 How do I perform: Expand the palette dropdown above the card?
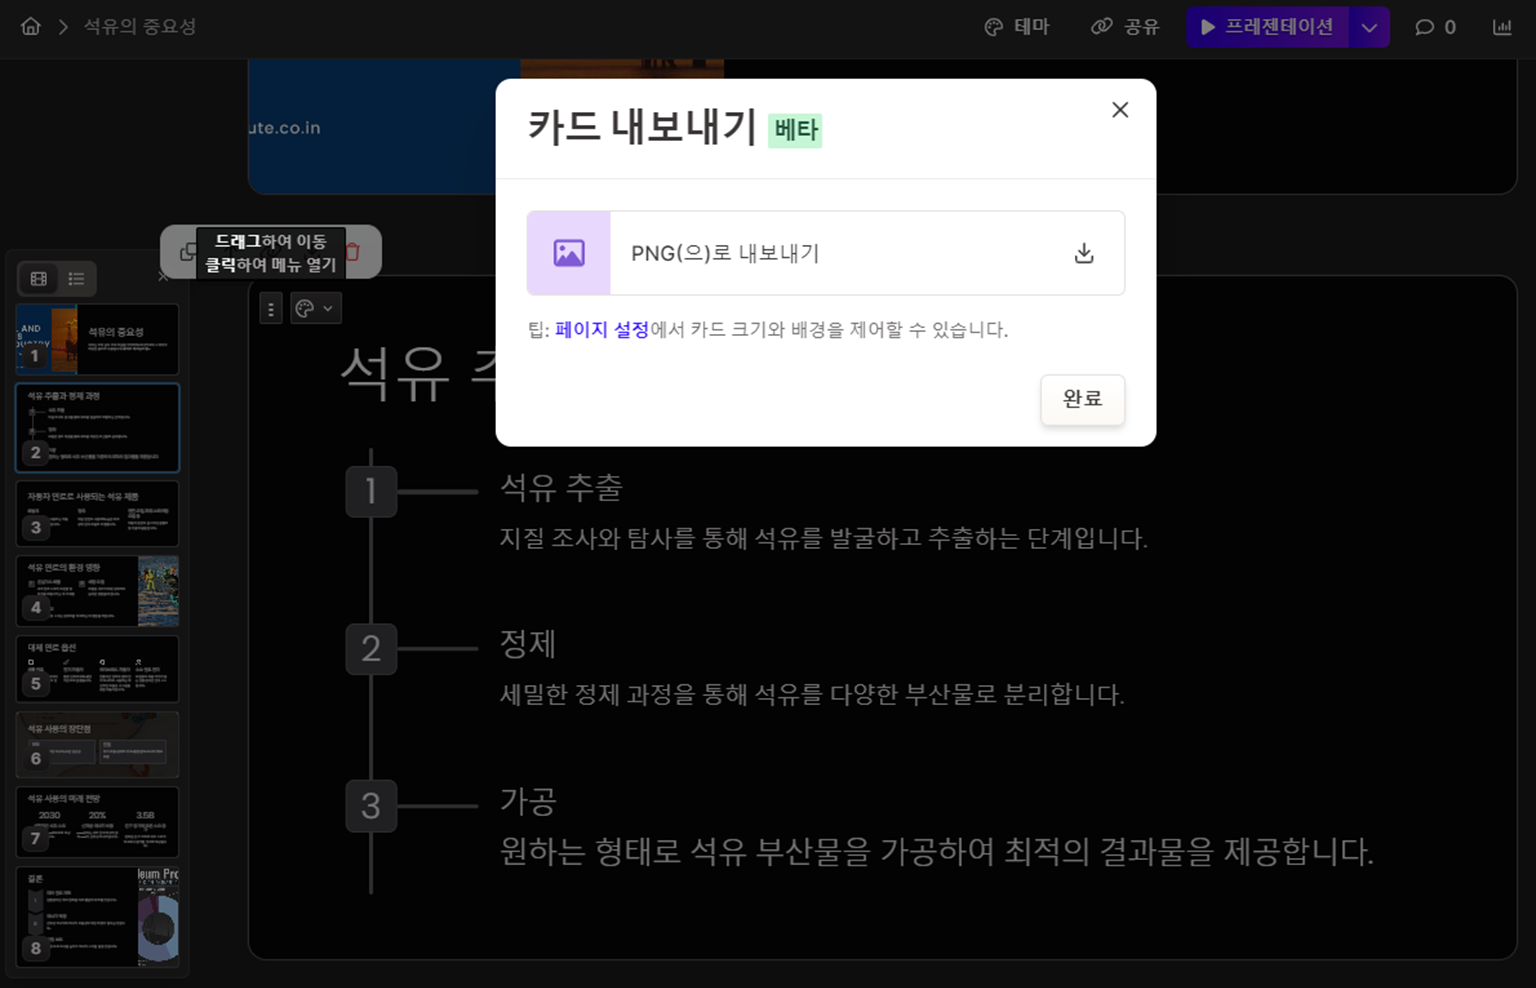point(330,307)
